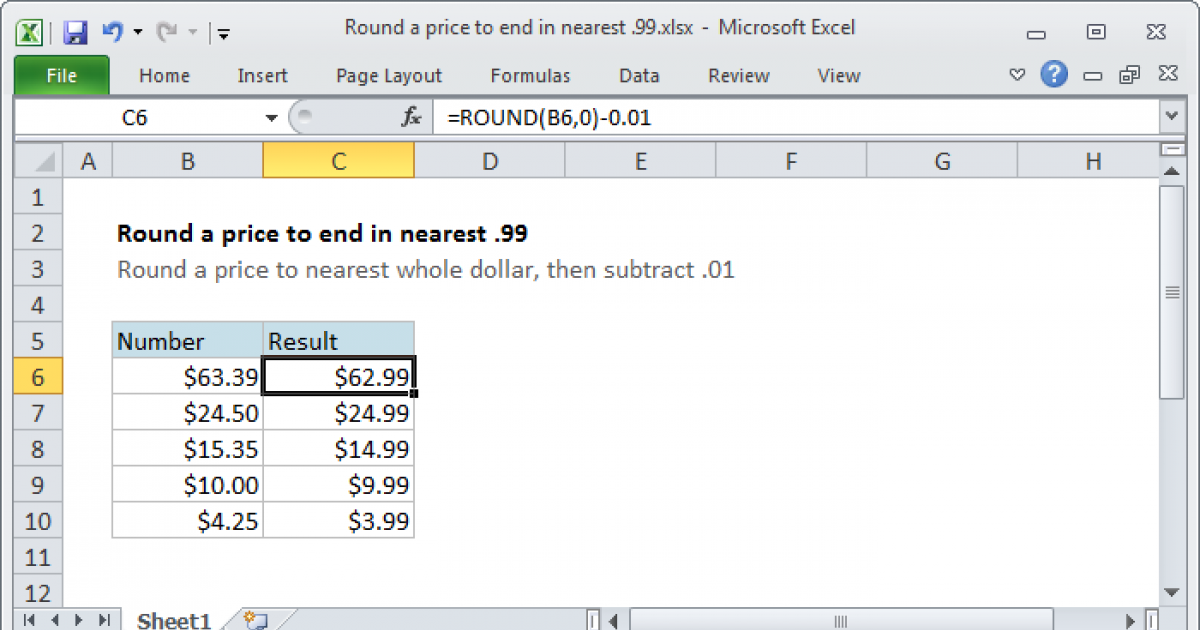Select column E header
The width and height of the screenshot is (1200, 630).
[640, 161]
